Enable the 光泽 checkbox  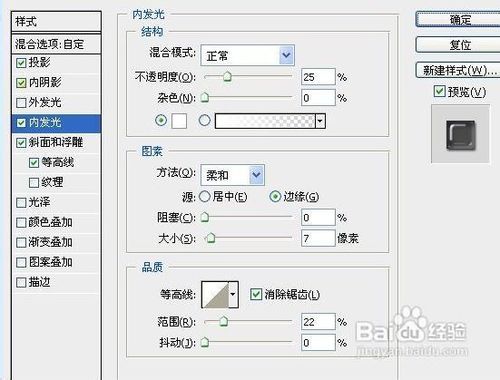point(21,203)
